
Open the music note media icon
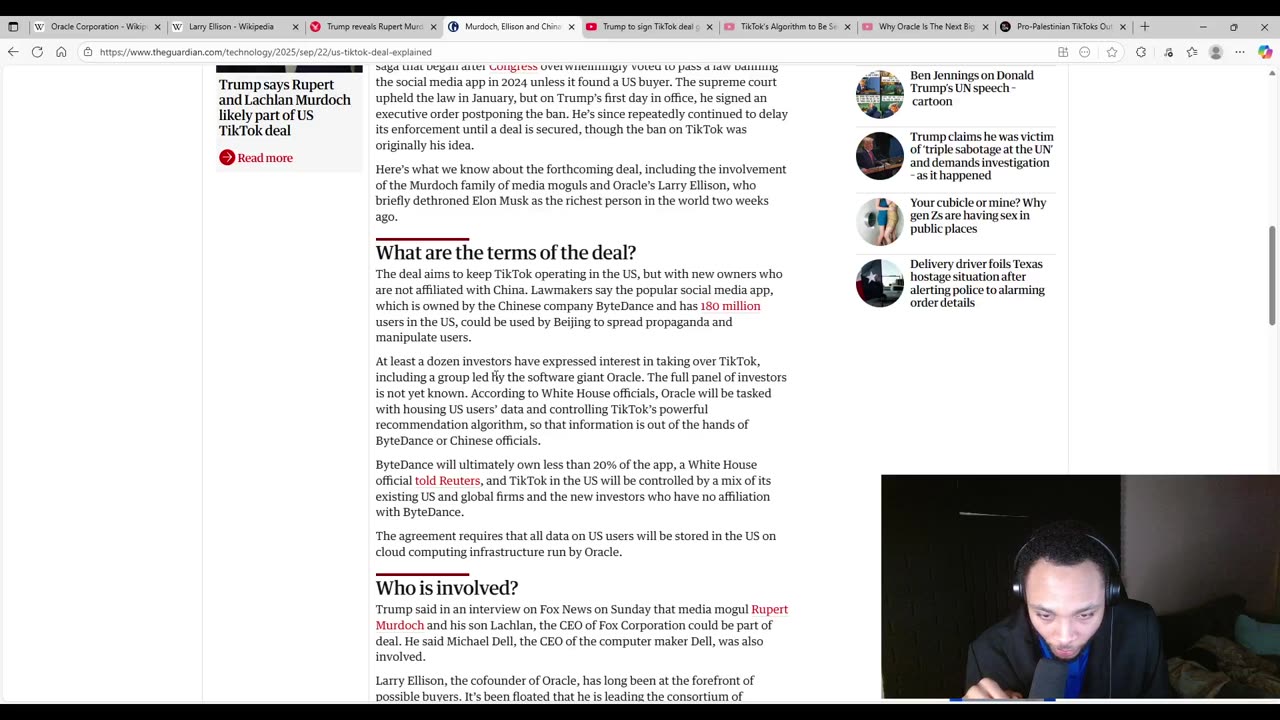coord(1167,52)
